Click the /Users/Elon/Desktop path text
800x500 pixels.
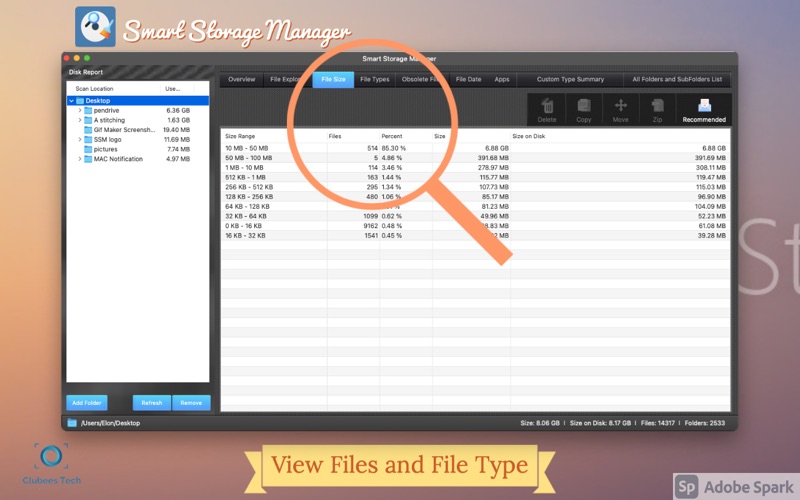[110, 423]
